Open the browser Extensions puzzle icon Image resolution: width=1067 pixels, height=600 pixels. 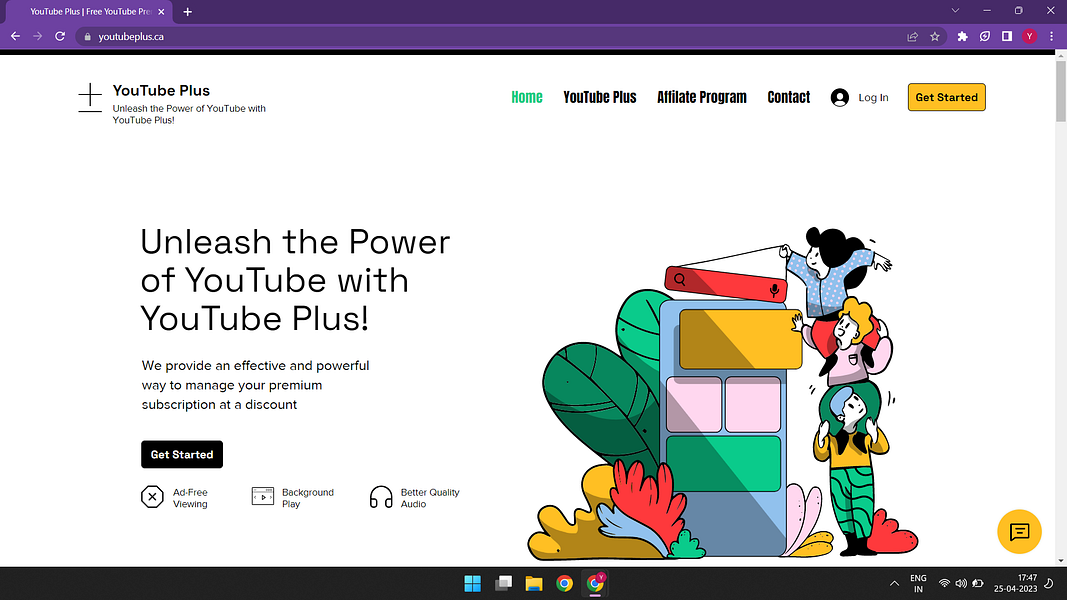961,36
